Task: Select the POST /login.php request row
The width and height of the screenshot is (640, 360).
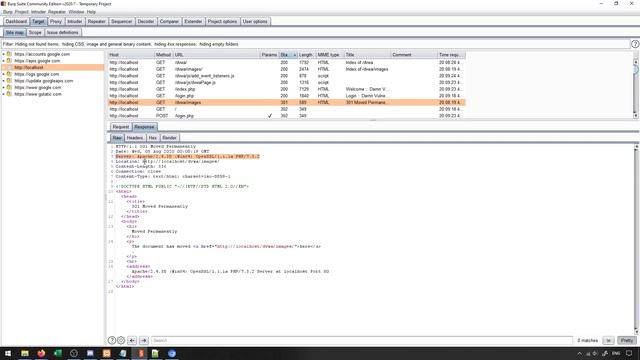Action: point(287,116)
